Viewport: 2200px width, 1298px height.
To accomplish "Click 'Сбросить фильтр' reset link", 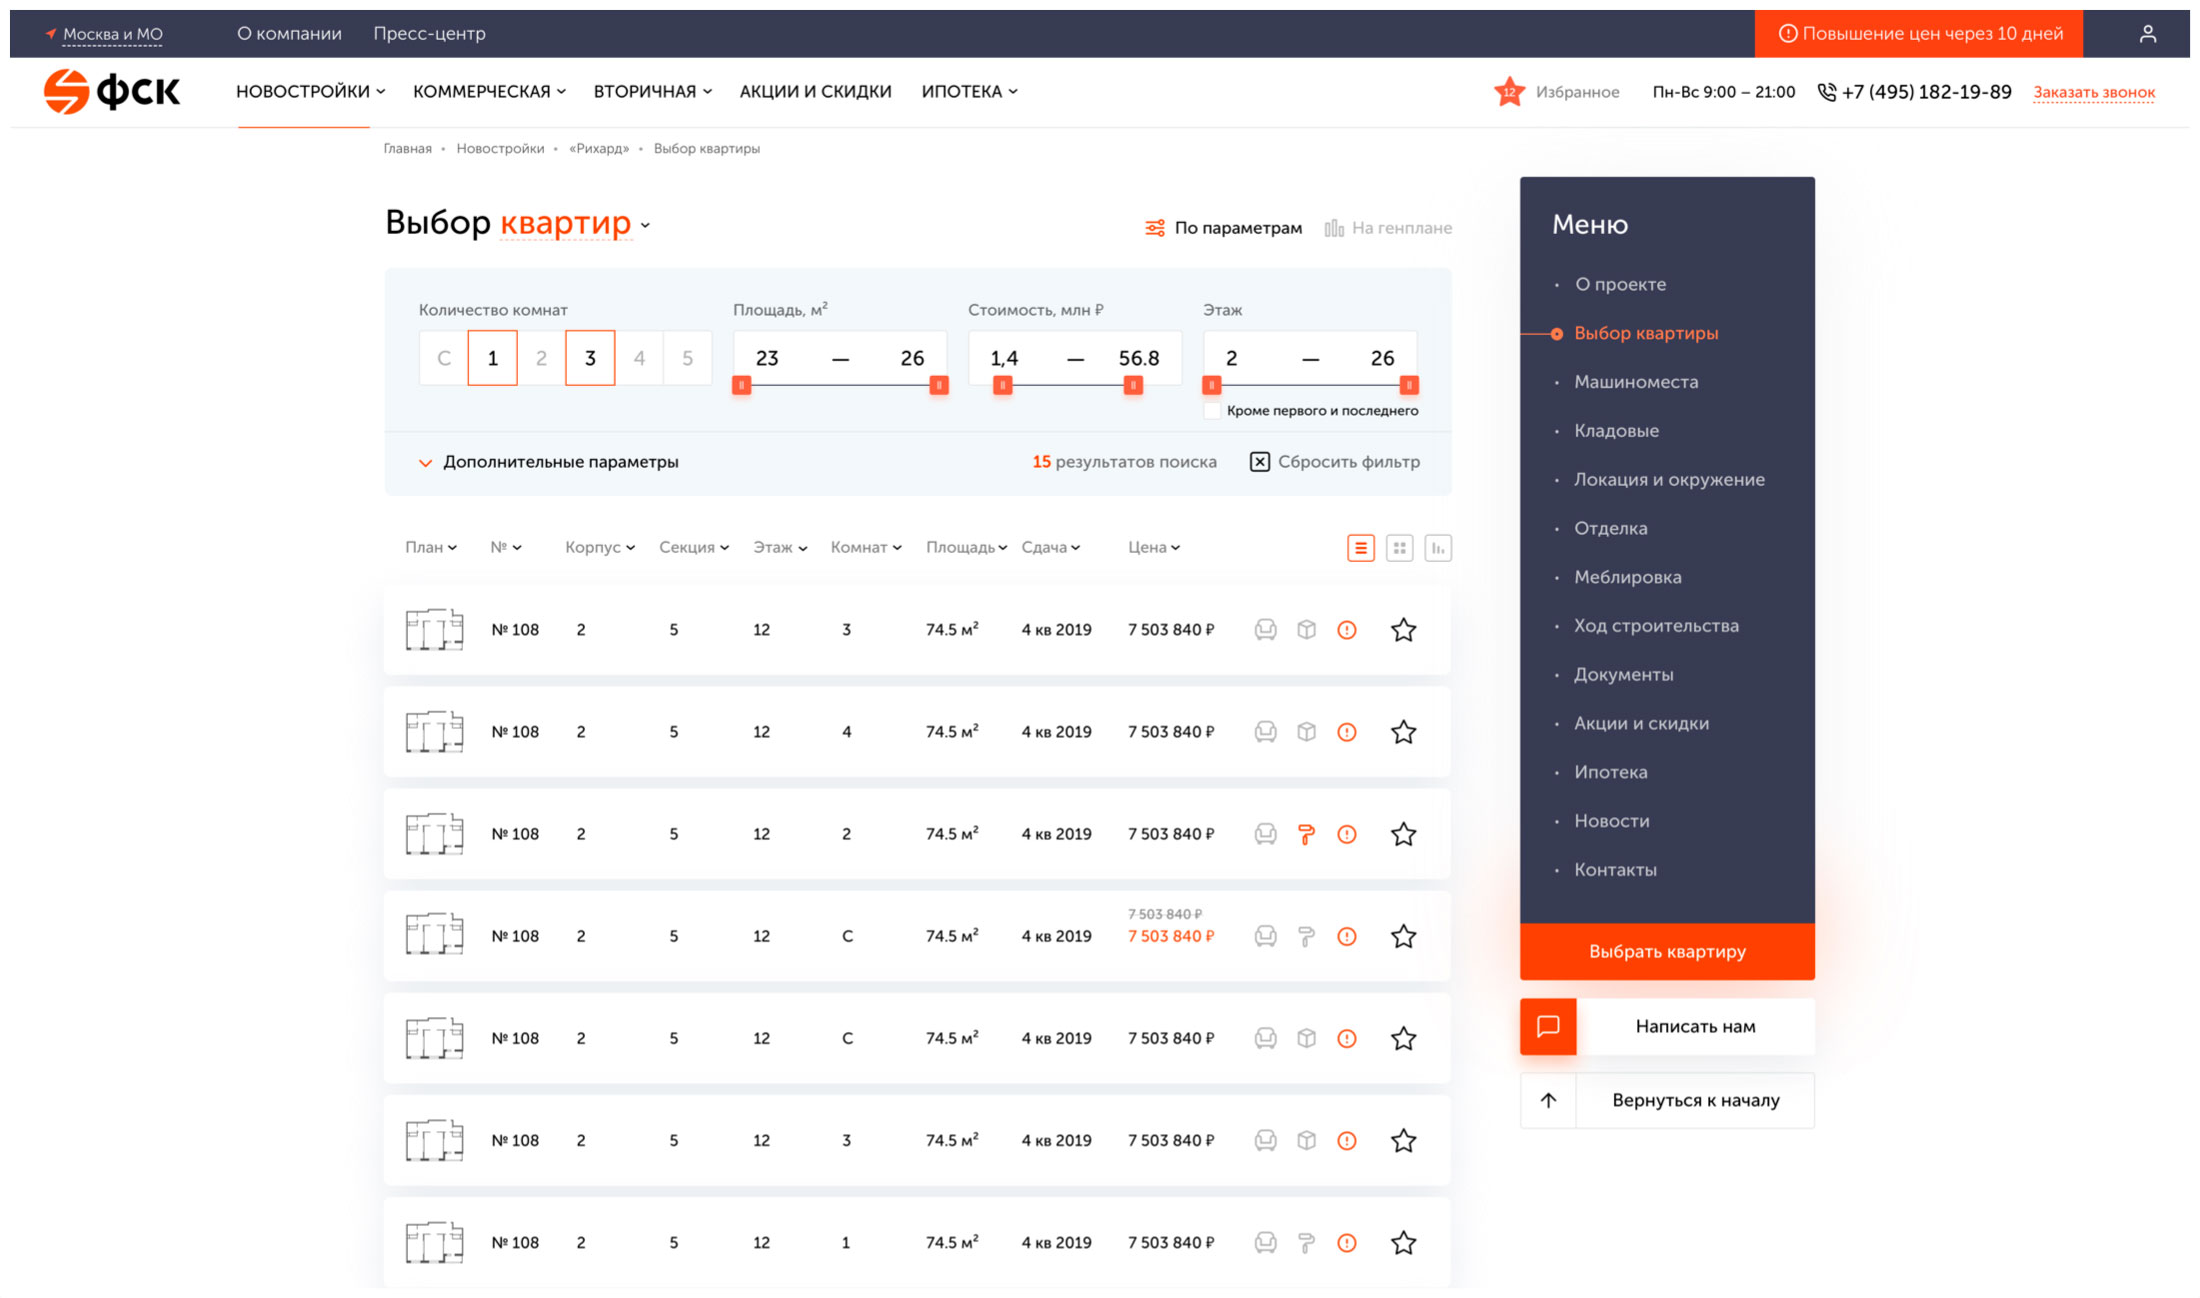I will click(1335, 462).
